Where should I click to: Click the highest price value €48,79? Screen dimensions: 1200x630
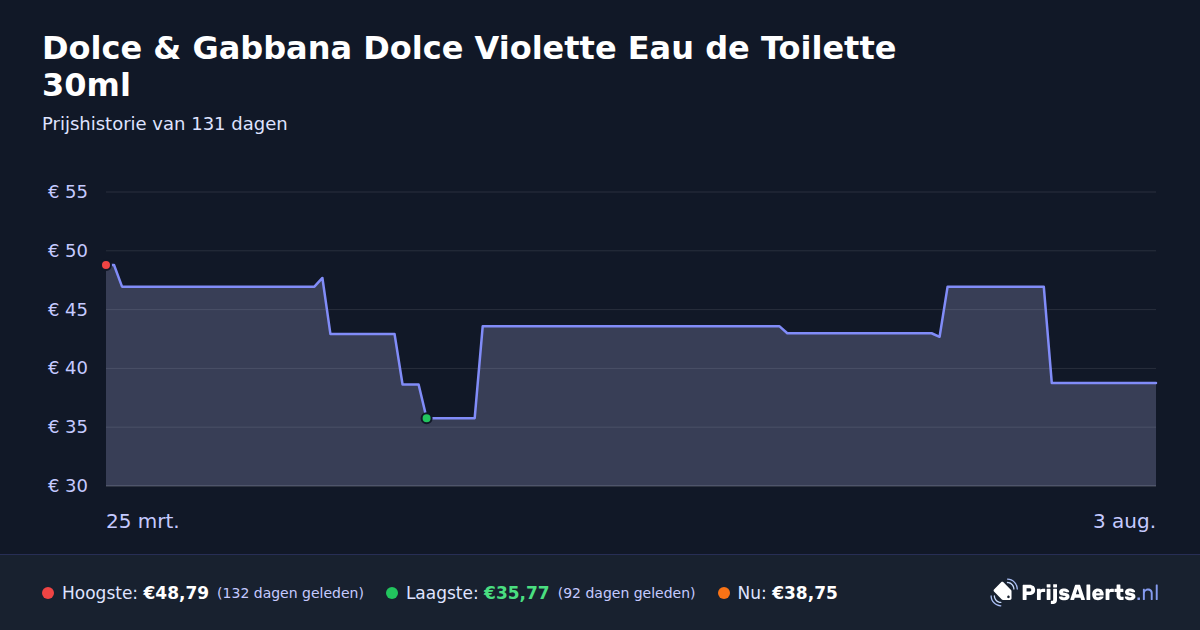[176, 593]
